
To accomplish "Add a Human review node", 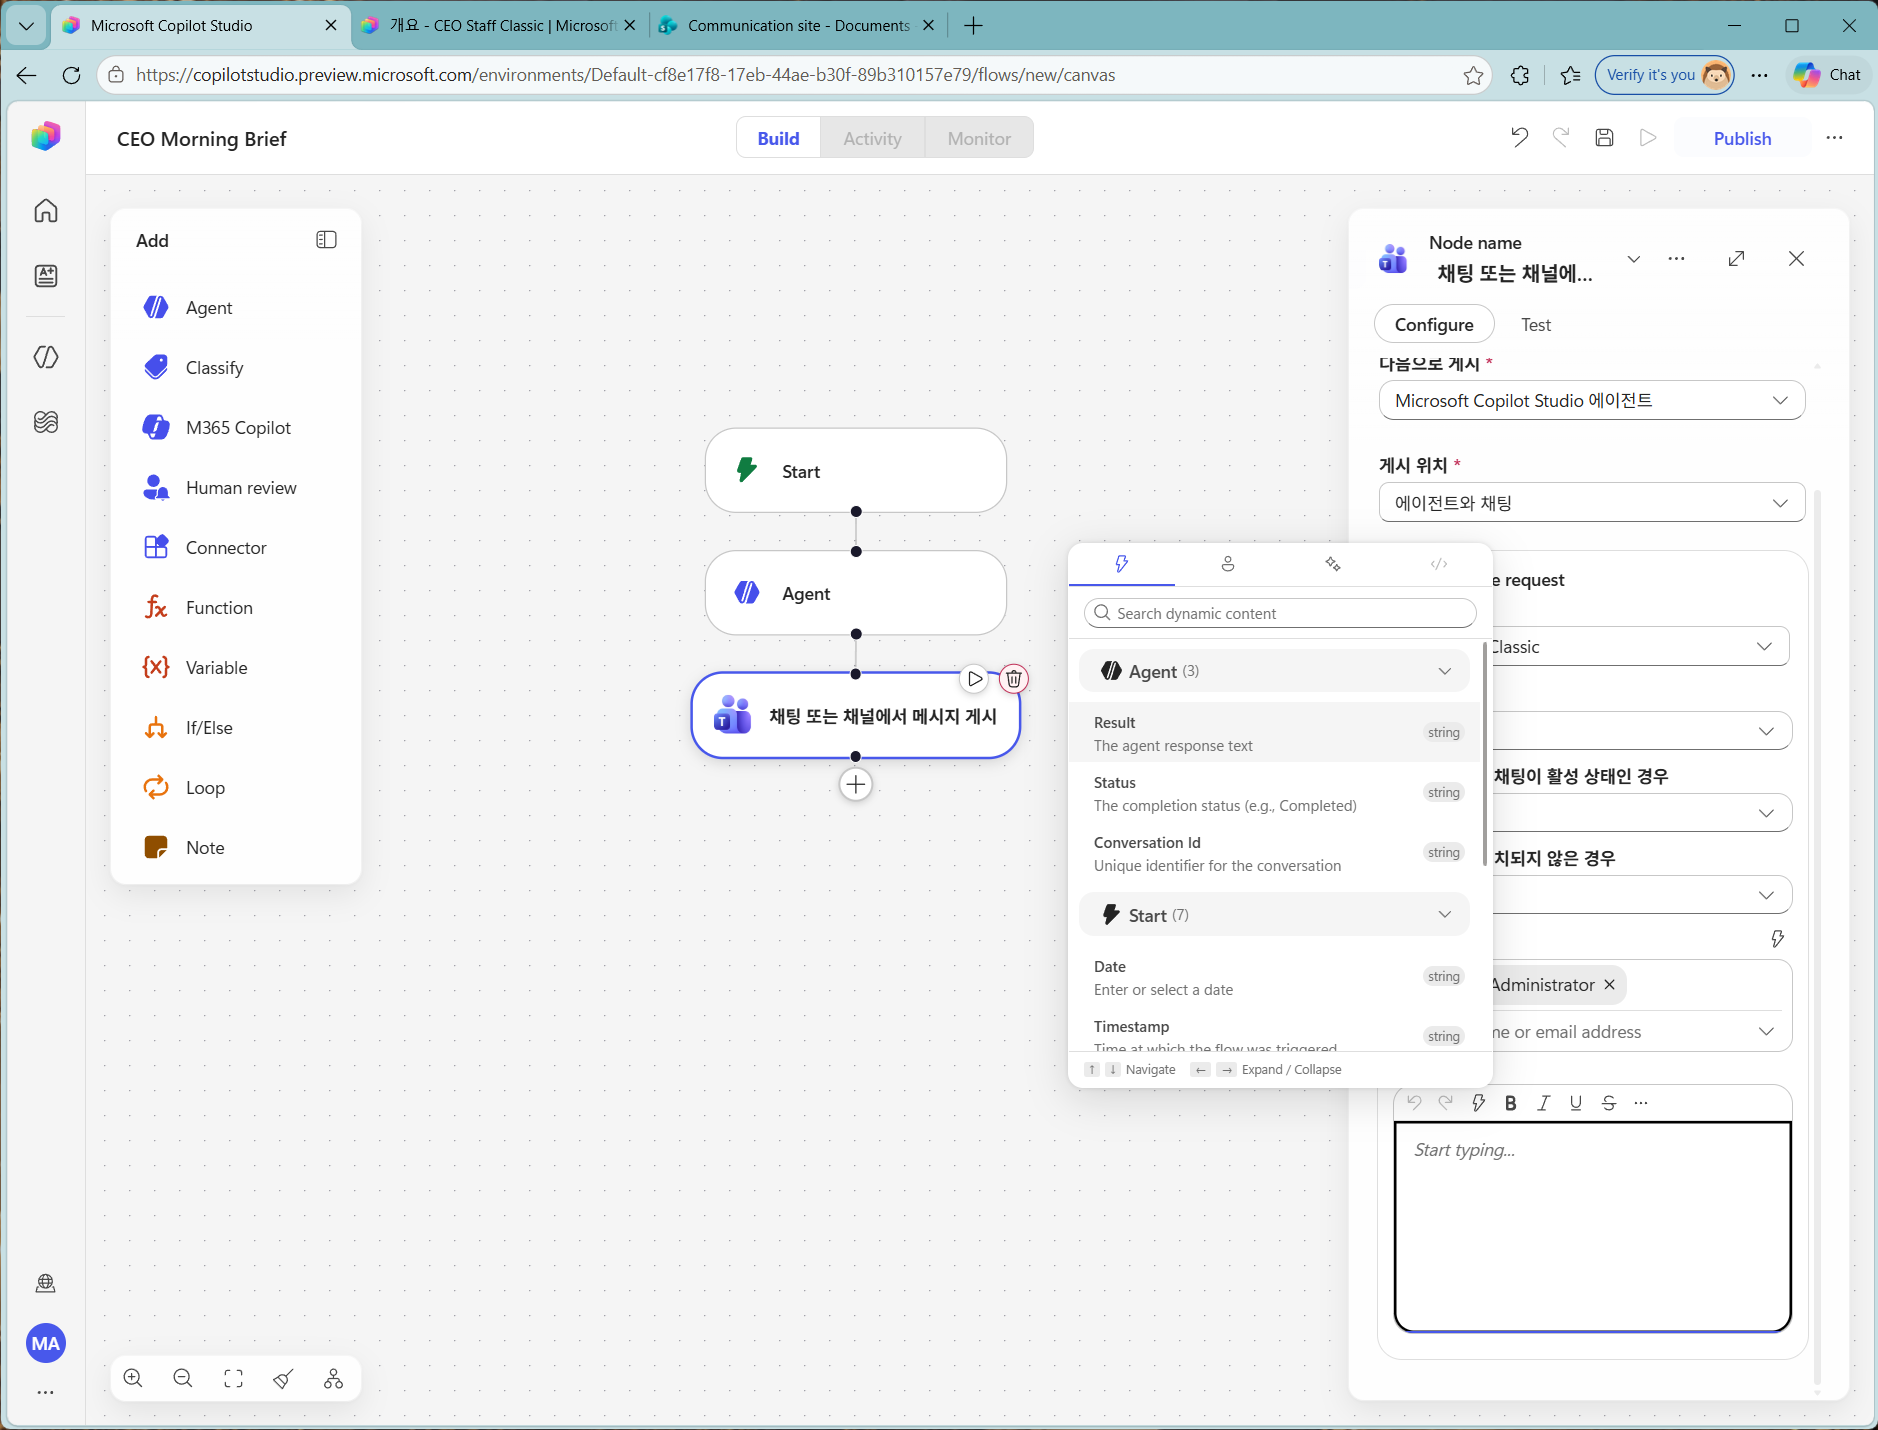I will pos(236,487).
